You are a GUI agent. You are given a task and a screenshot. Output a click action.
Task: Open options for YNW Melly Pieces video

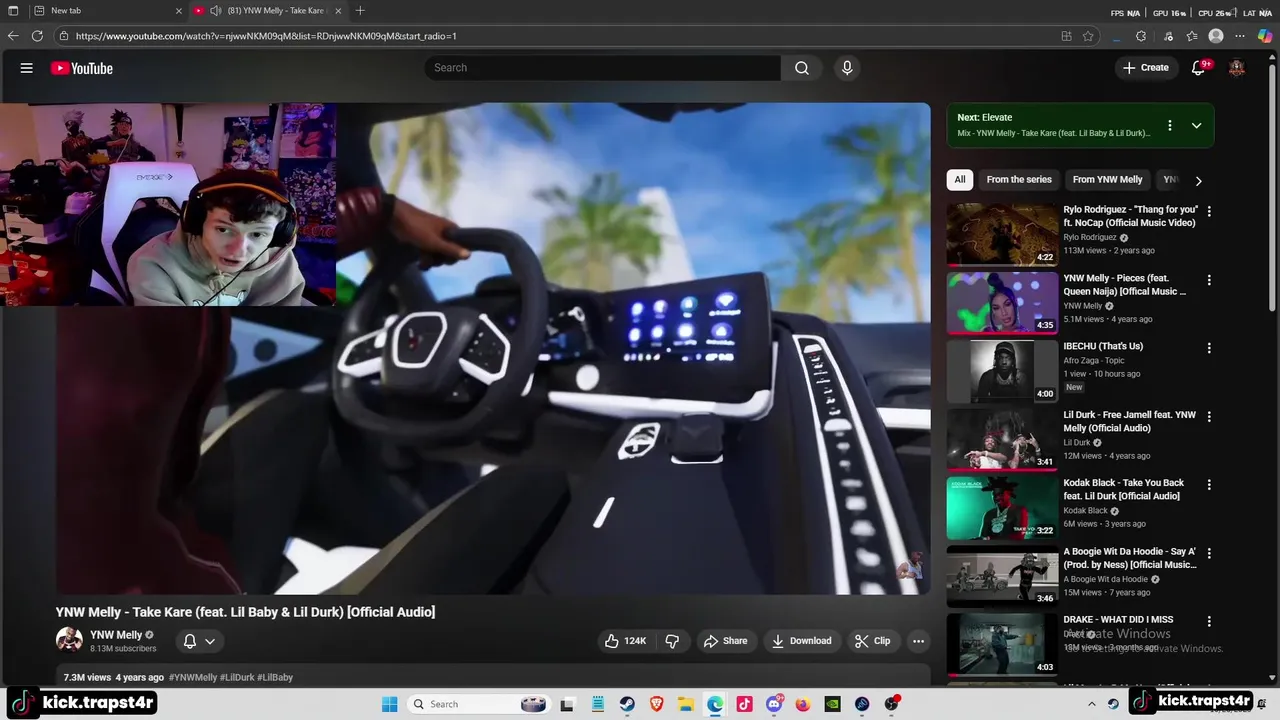(x=1209, y=280)
